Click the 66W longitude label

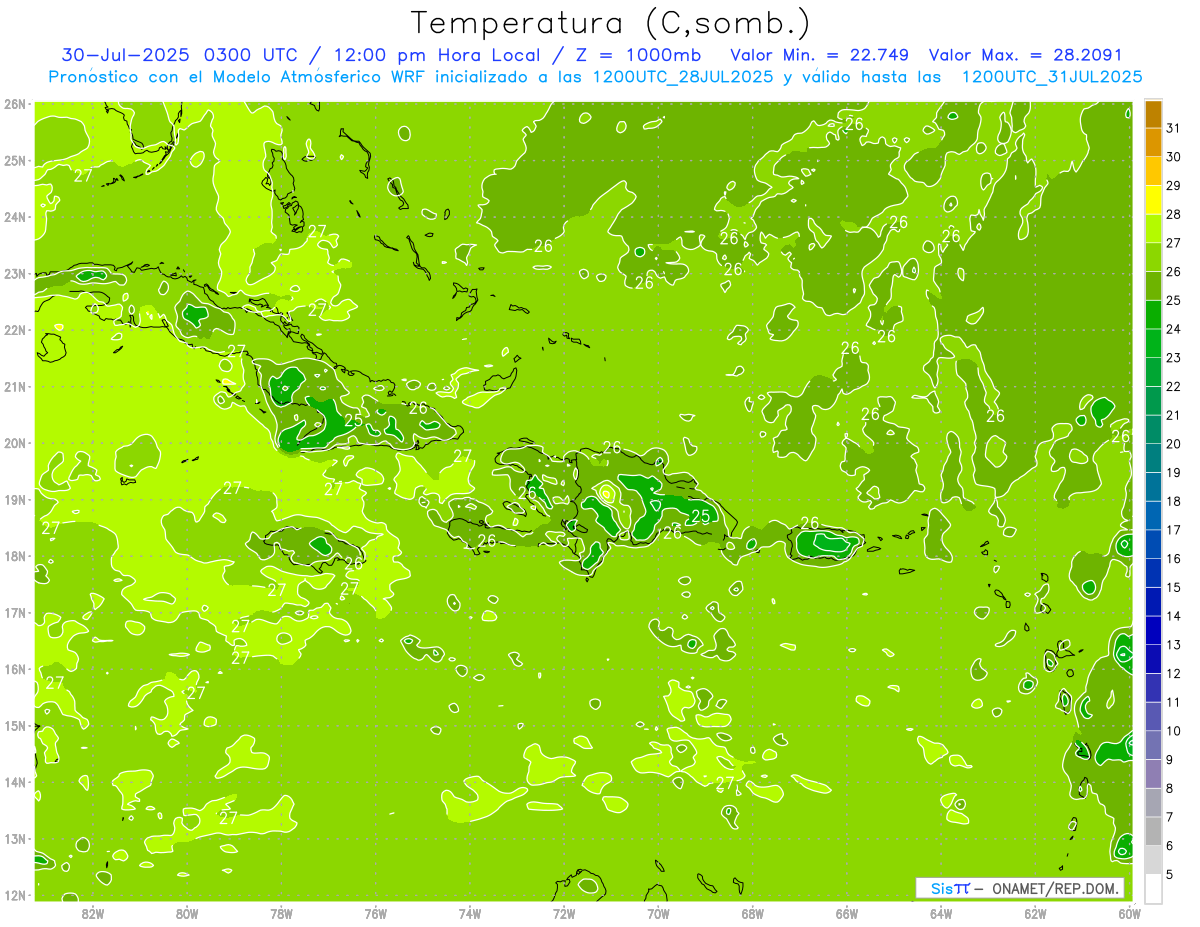[847, 912]
